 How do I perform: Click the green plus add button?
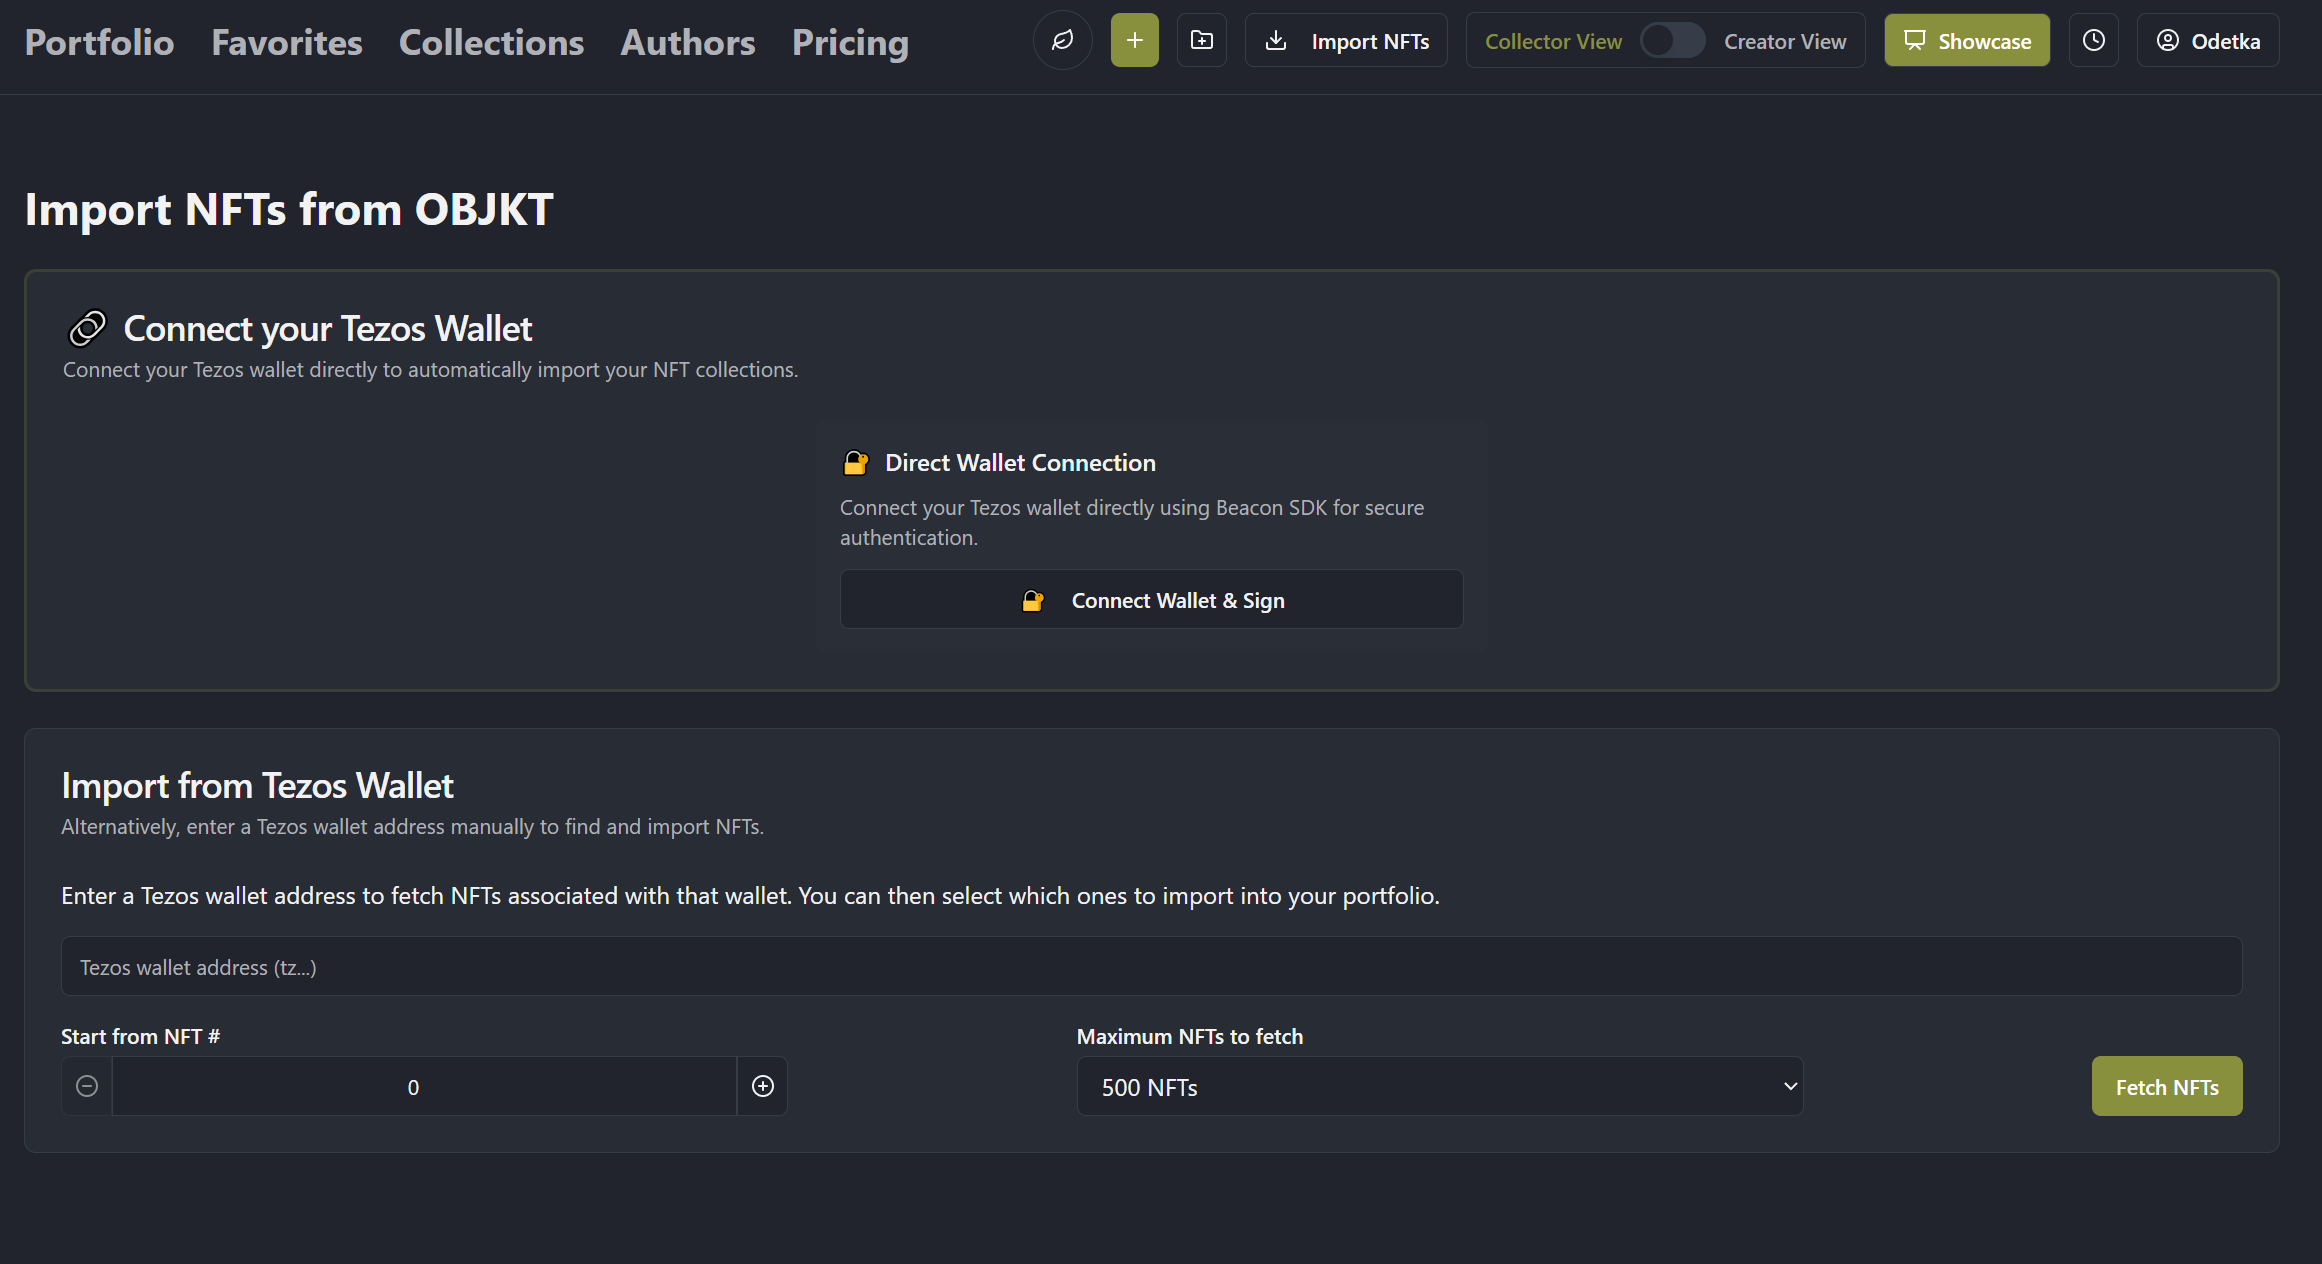(x=1134, y=41)
